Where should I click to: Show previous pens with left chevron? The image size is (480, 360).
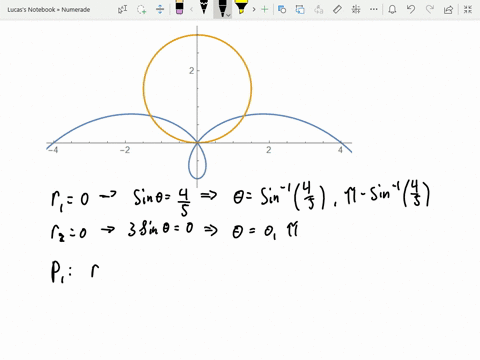tap(192, 9)
